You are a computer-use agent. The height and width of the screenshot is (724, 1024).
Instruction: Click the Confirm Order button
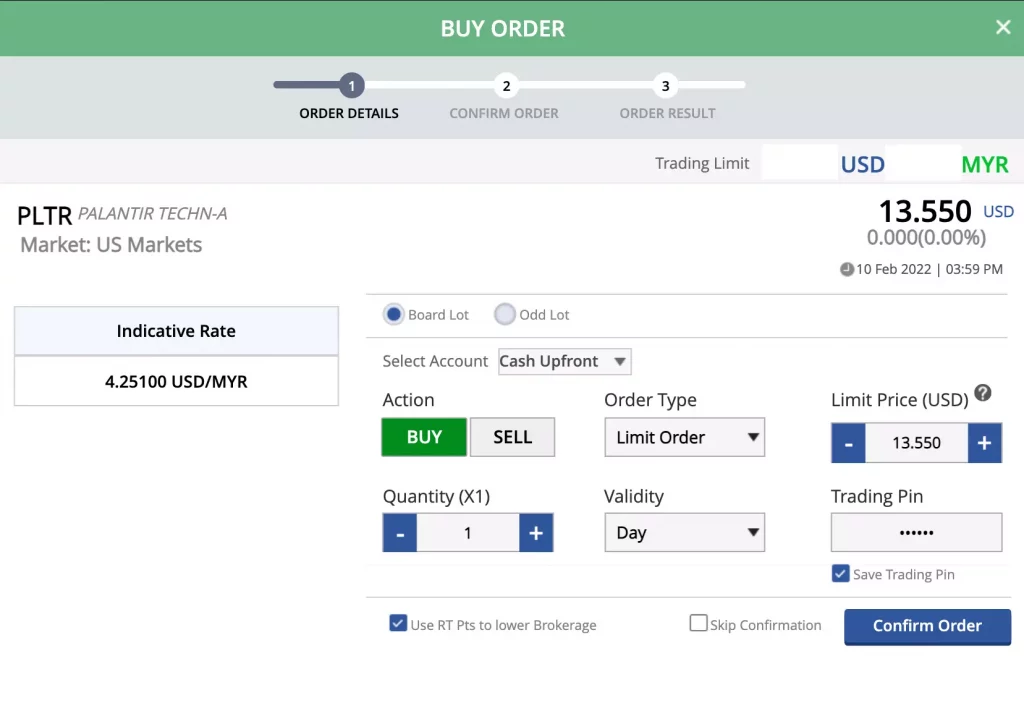pos(927,626)
